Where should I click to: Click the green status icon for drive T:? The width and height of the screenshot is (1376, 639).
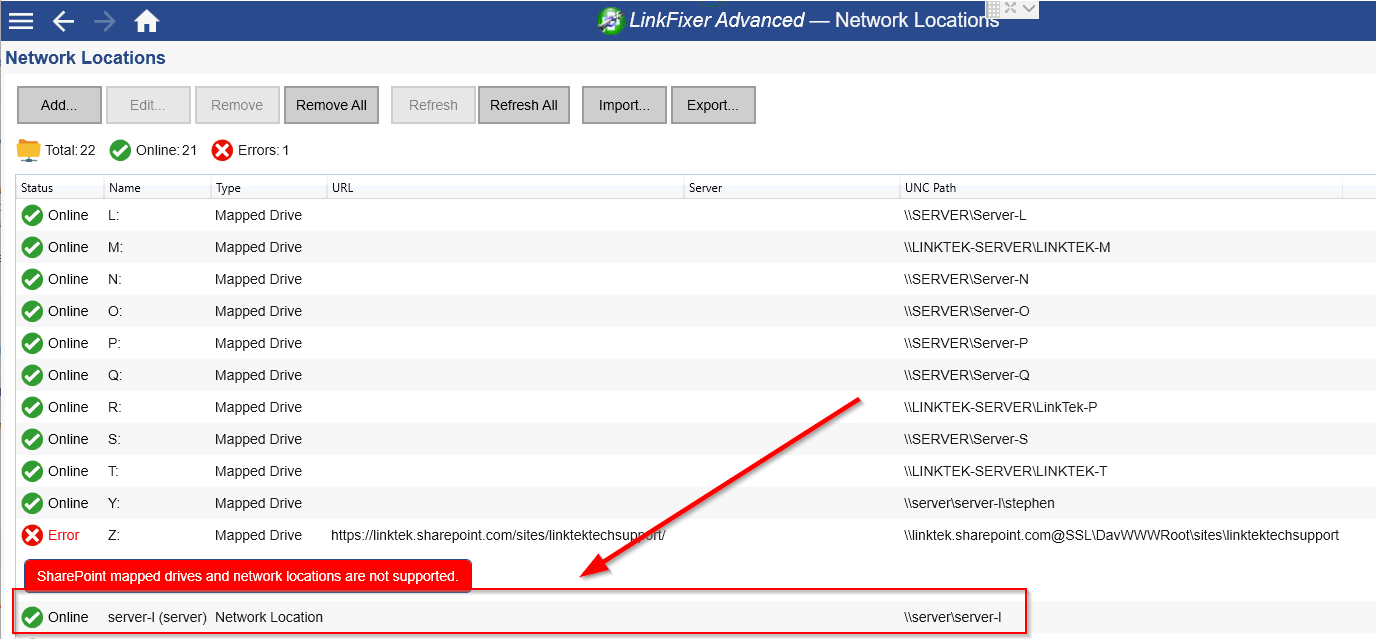(x=33, y=471)
